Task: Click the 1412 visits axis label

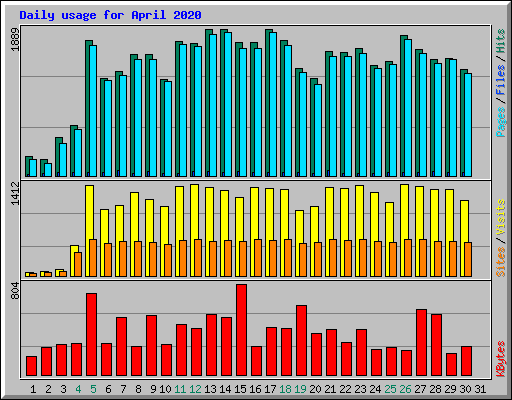Action: 15,193
